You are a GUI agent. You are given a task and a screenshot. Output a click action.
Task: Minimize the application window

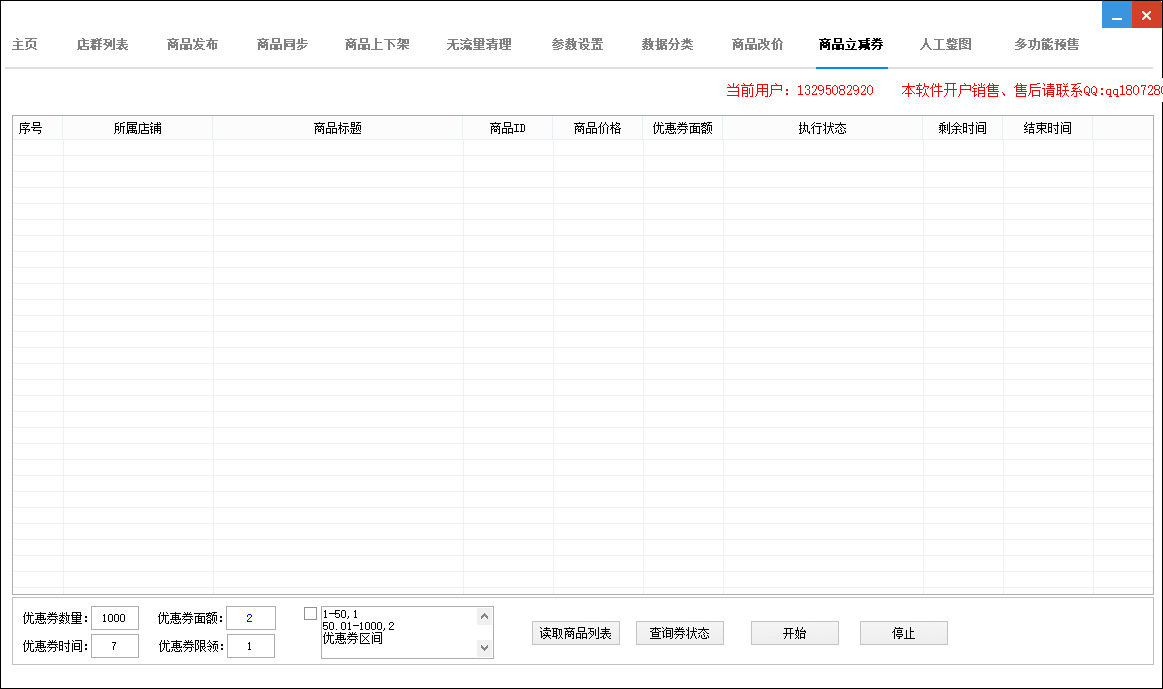click(x=1117, y=15)
